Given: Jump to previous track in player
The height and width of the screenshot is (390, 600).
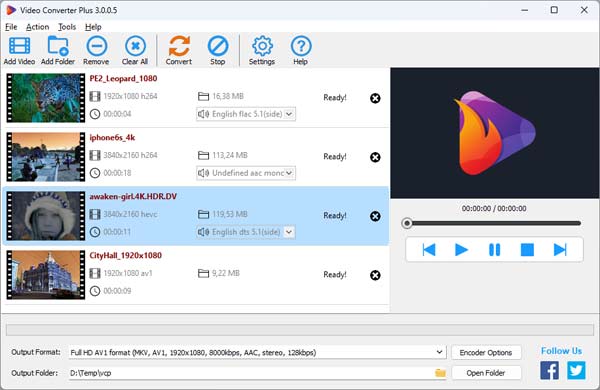Looking at the screenshot, I should tap(429, 250).
